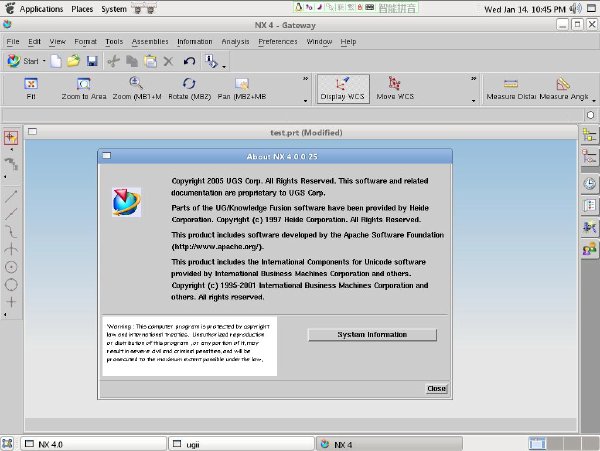Open the View toolbar options arrow

coord(305,101)
